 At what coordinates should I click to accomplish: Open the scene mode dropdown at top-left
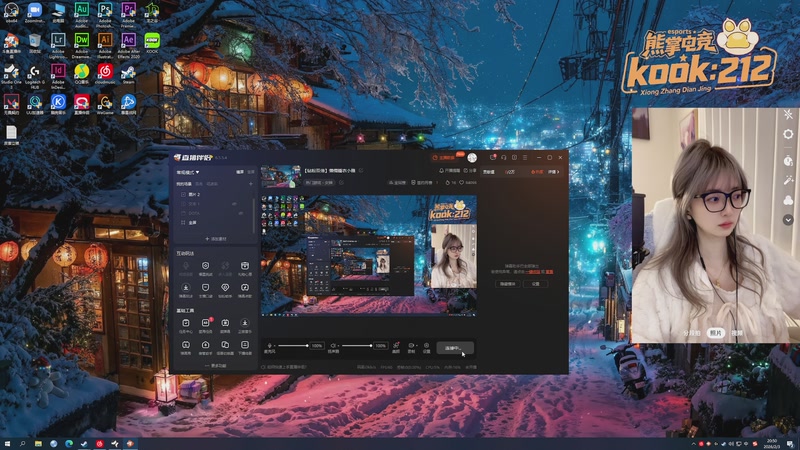188,172
